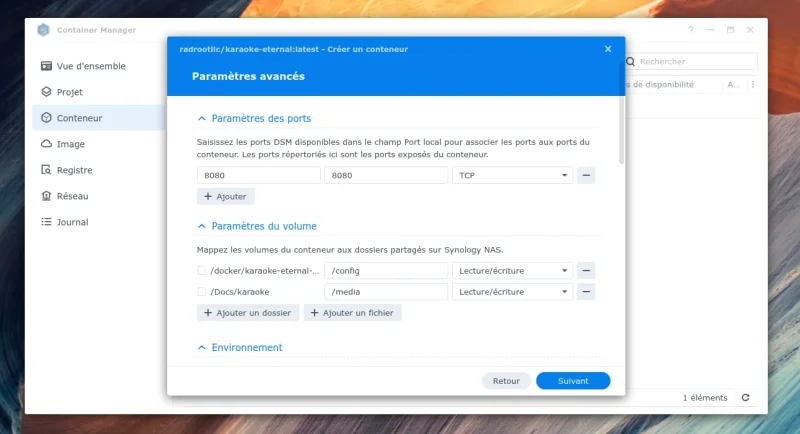
Task: Click the Rechercher search field
Action: [x=696, y=62]
